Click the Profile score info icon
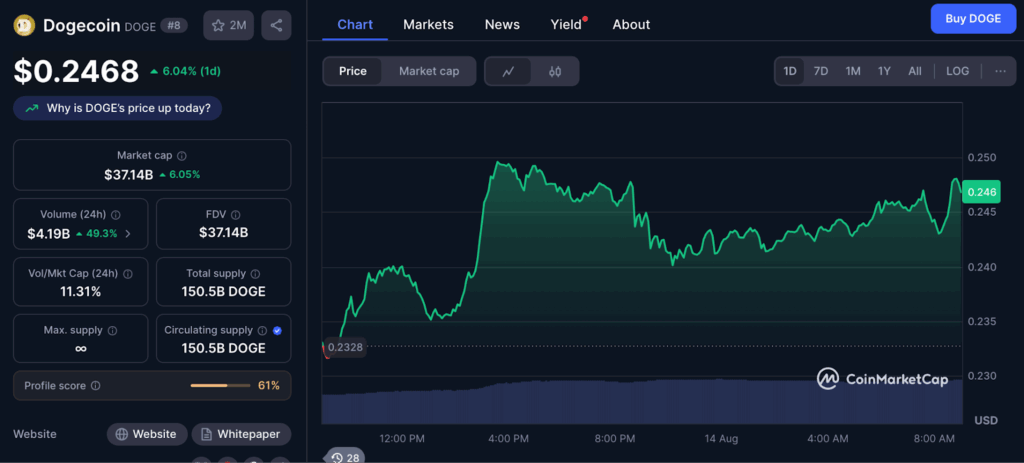1024x463 pixels. point(96,385)
